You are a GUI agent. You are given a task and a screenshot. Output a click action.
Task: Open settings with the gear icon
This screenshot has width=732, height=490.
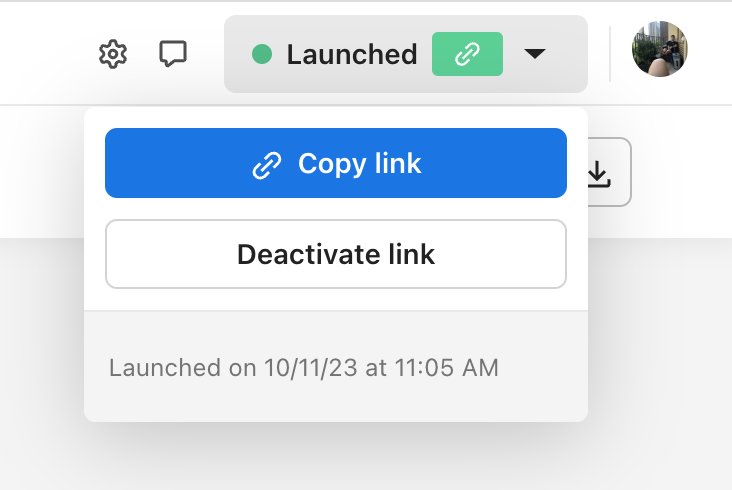(113, 54)
